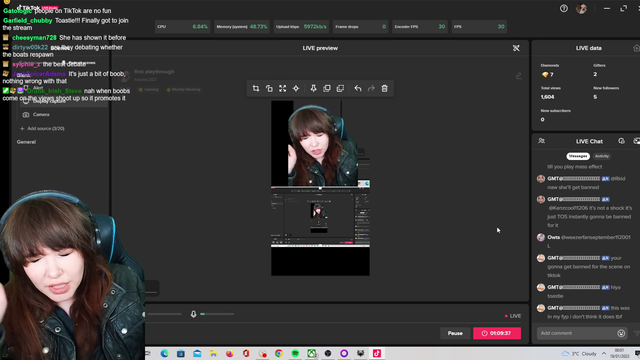This screenshot has width=640, height=360.
Task: Click the Encoder FPS stat
Action: (x=420, y=27)
